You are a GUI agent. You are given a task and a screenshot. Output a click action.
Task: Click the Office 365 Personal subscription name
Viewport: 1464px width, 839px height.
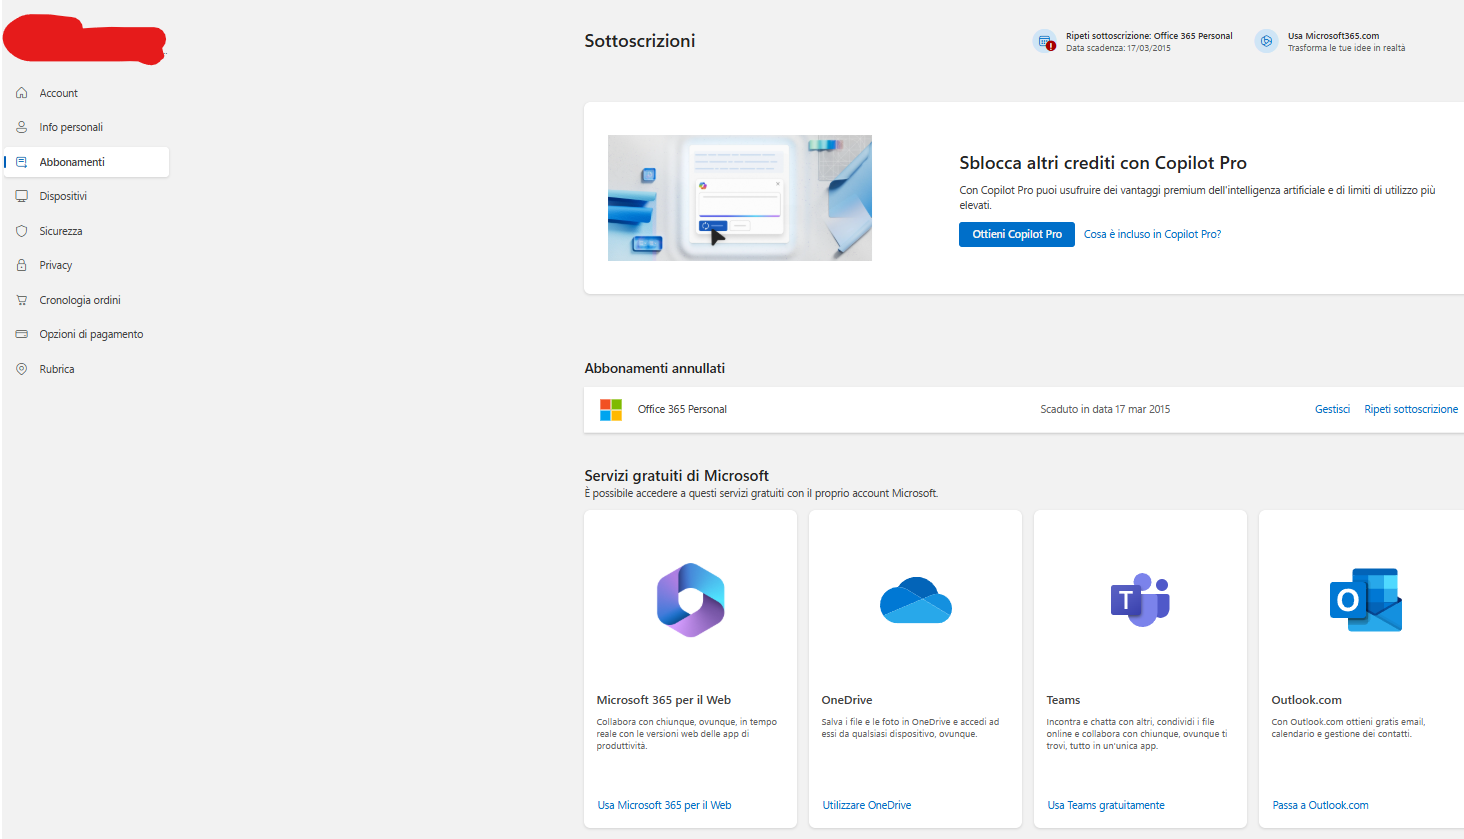pyautogui.click(x=682, y=409)
